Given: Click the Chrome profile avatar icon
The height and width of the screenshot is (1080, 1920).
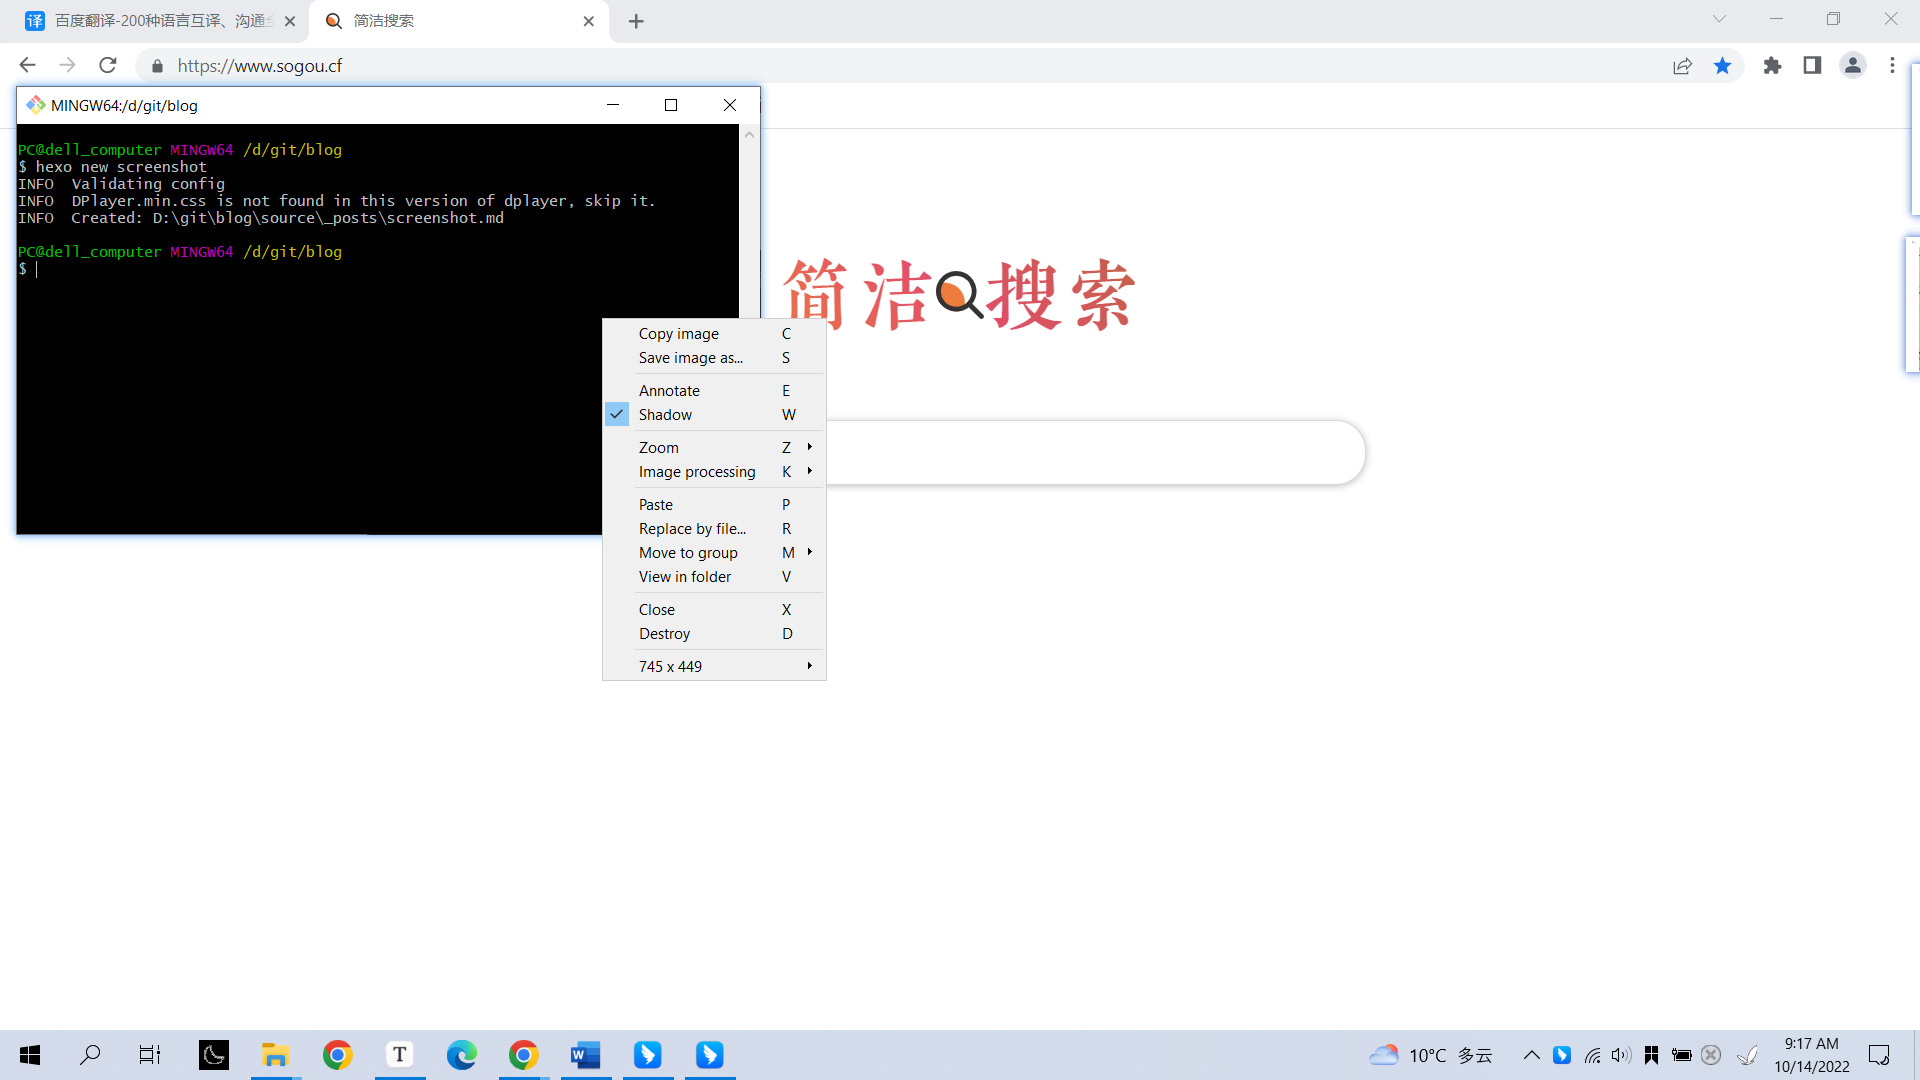Looking at the screenshot, I should pyautogui.click(x=1852, y=66).
